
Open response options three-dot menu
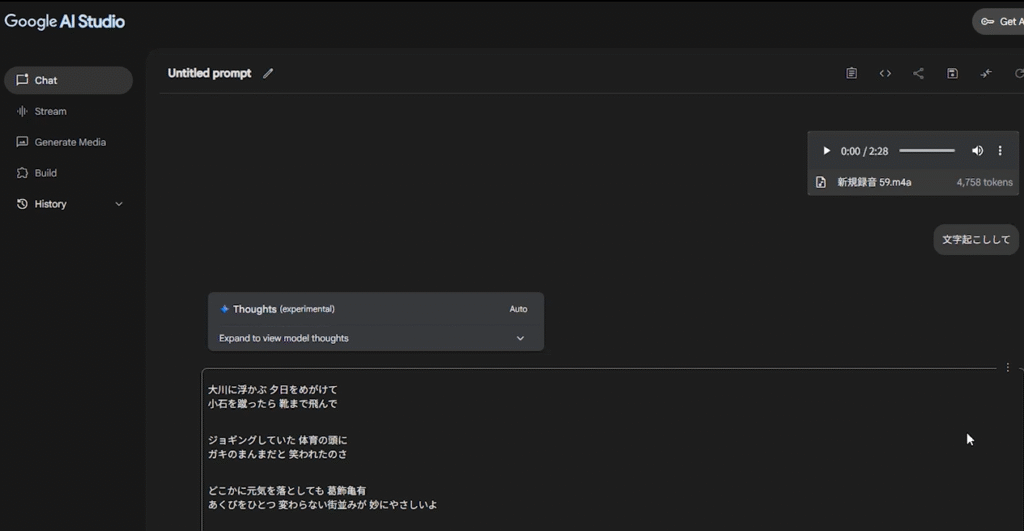(x=1008, y=368)
